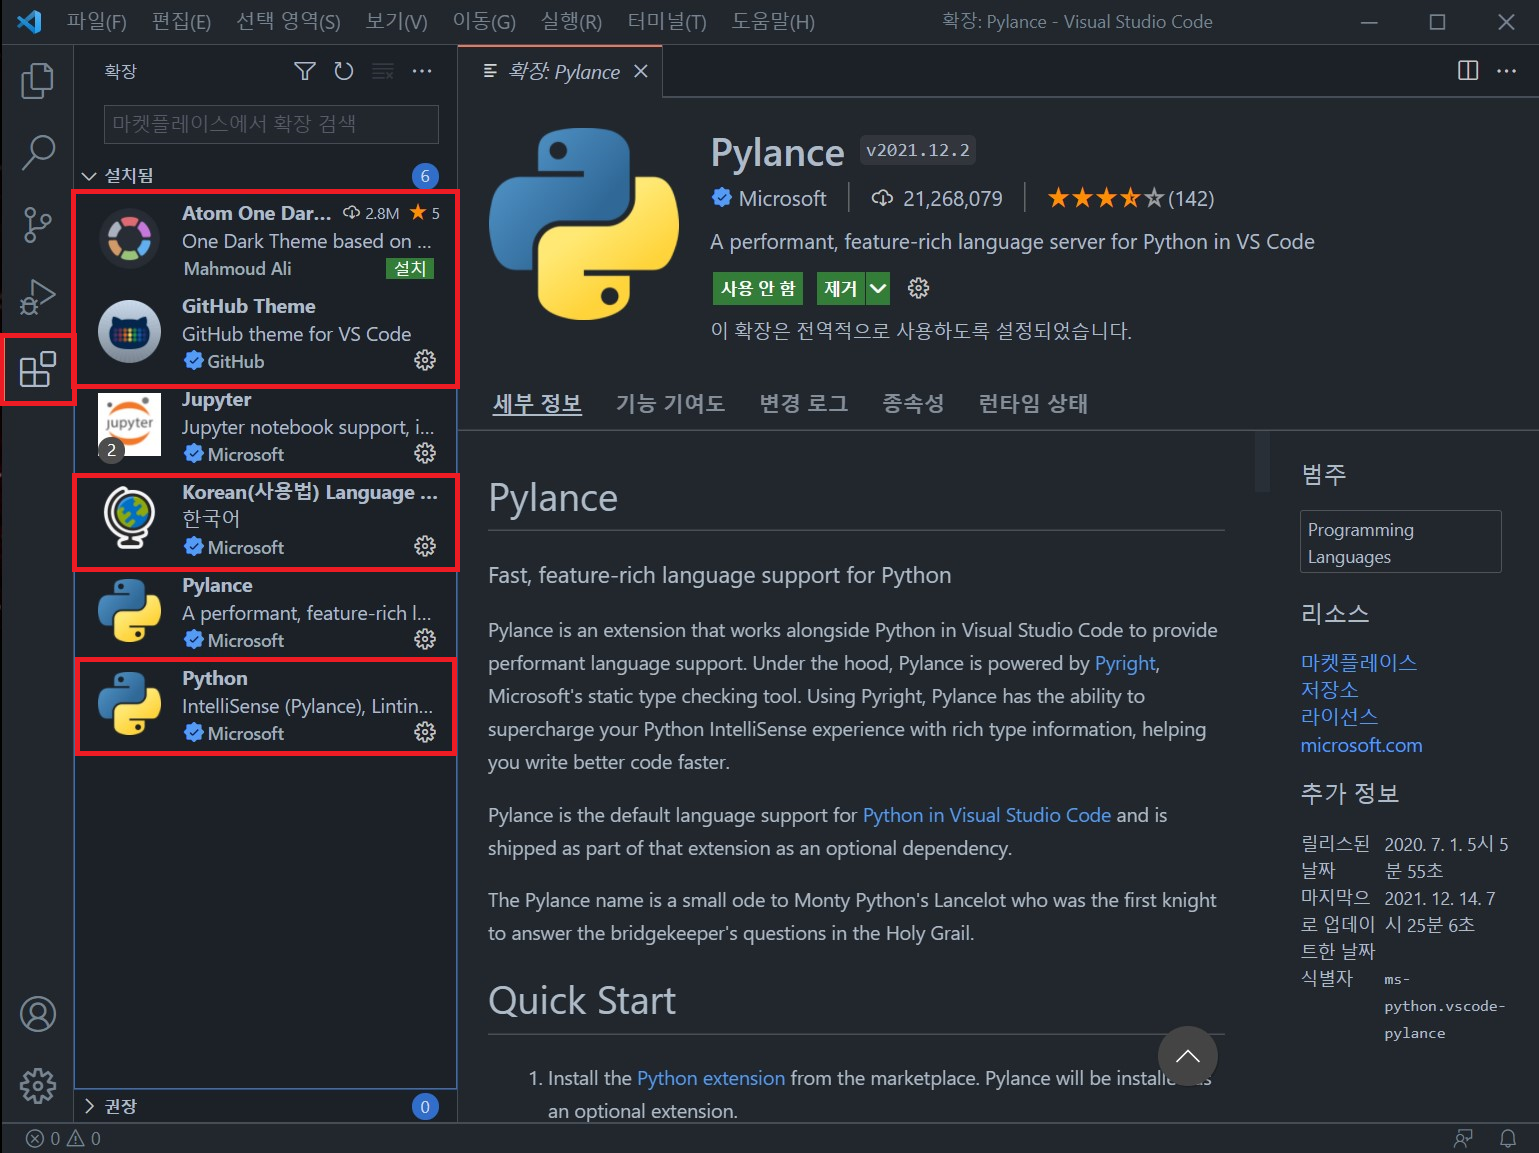Open the 라이선스 license link
This screenshot has height=1153, width=1539.
tap(1339, 717)
